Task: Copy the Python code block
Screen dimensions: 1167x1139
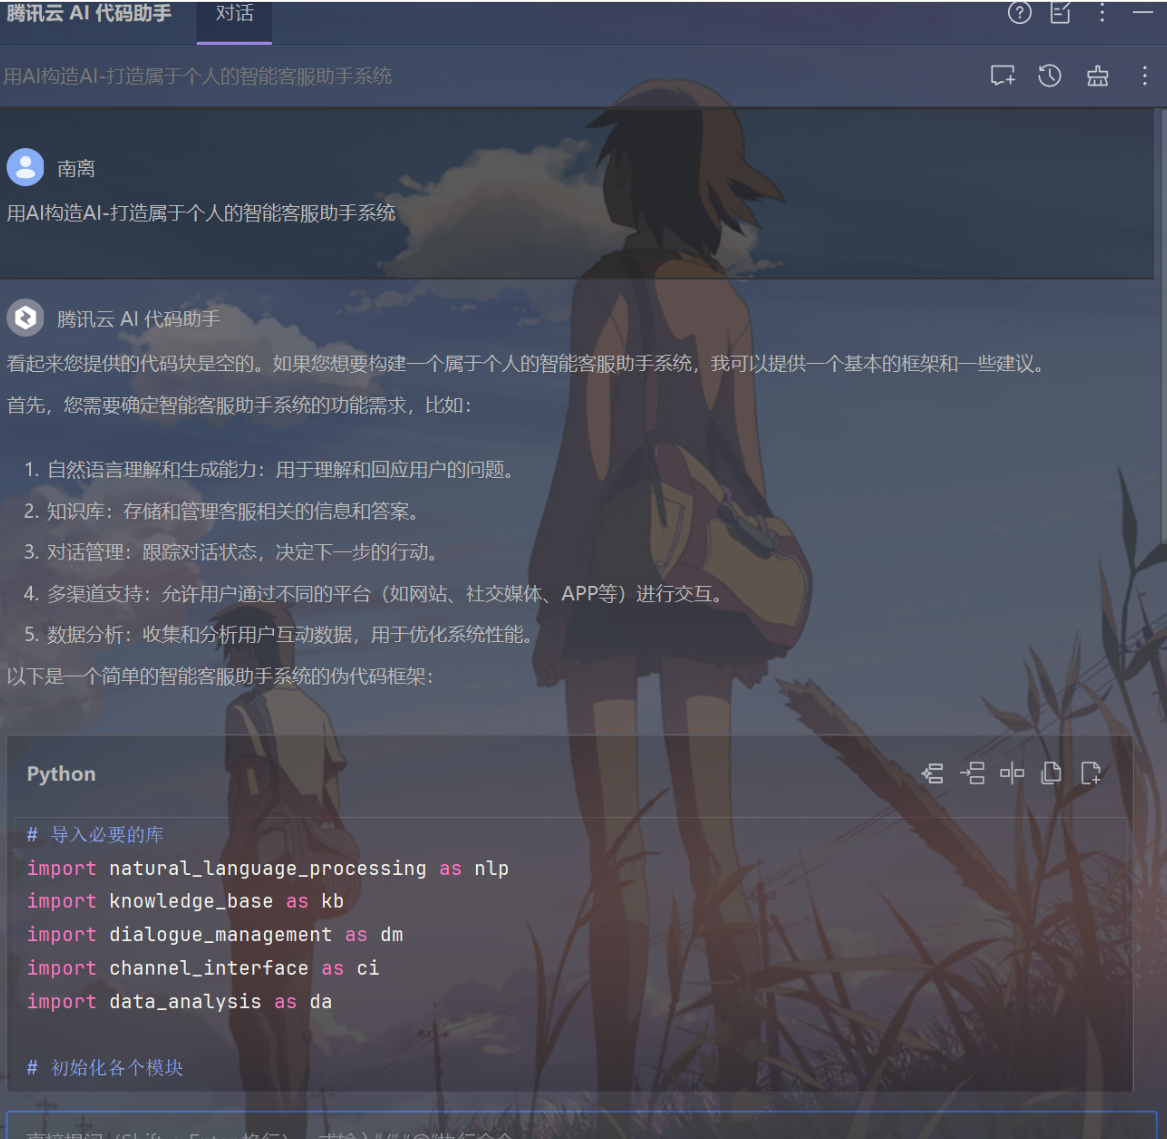Action: tap(1051, 773)
